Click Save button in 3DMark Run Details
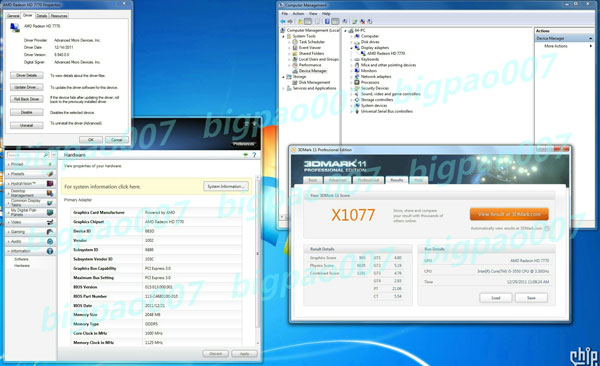The height and width of the screenshot is (366, 600). click(531, 298)
